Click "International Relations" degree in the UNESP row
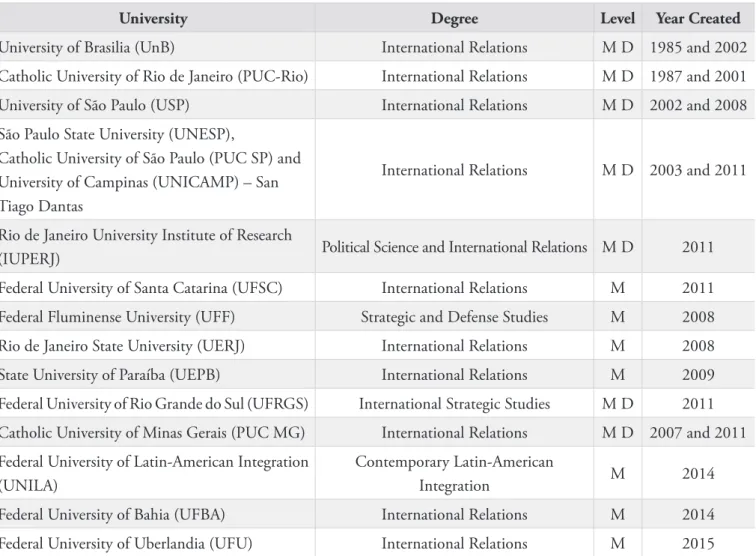Screen dimensions: 756x556 point(455,170)
